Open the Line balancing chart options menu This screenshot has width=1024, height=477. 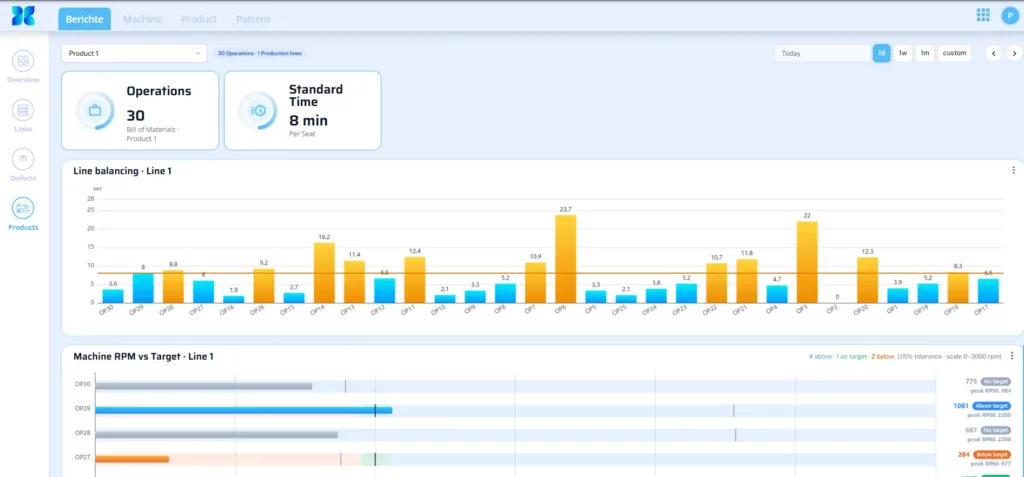[x=1013, y=170]
